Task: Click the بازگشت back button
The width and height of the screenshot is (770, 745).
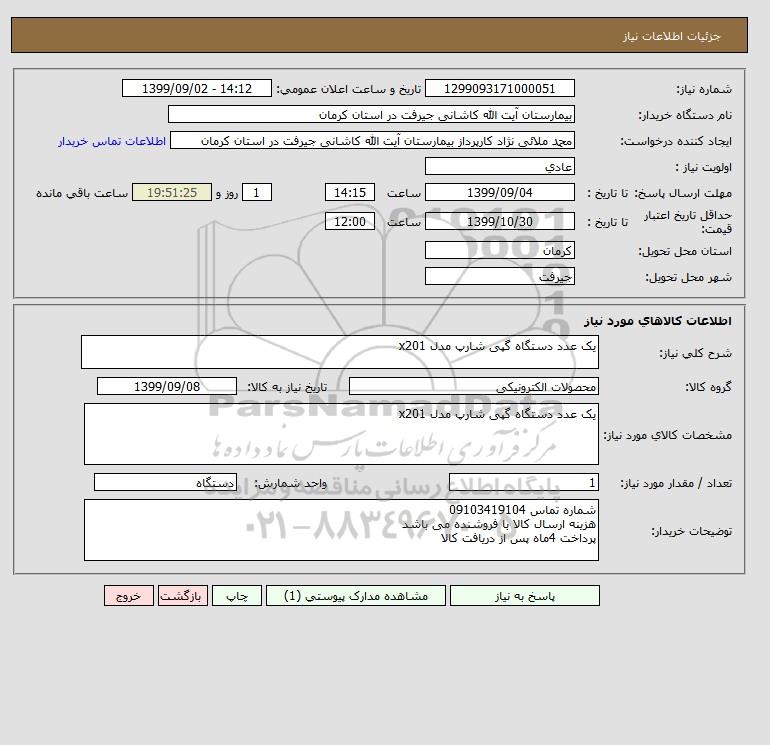Action: coord(183,595)
